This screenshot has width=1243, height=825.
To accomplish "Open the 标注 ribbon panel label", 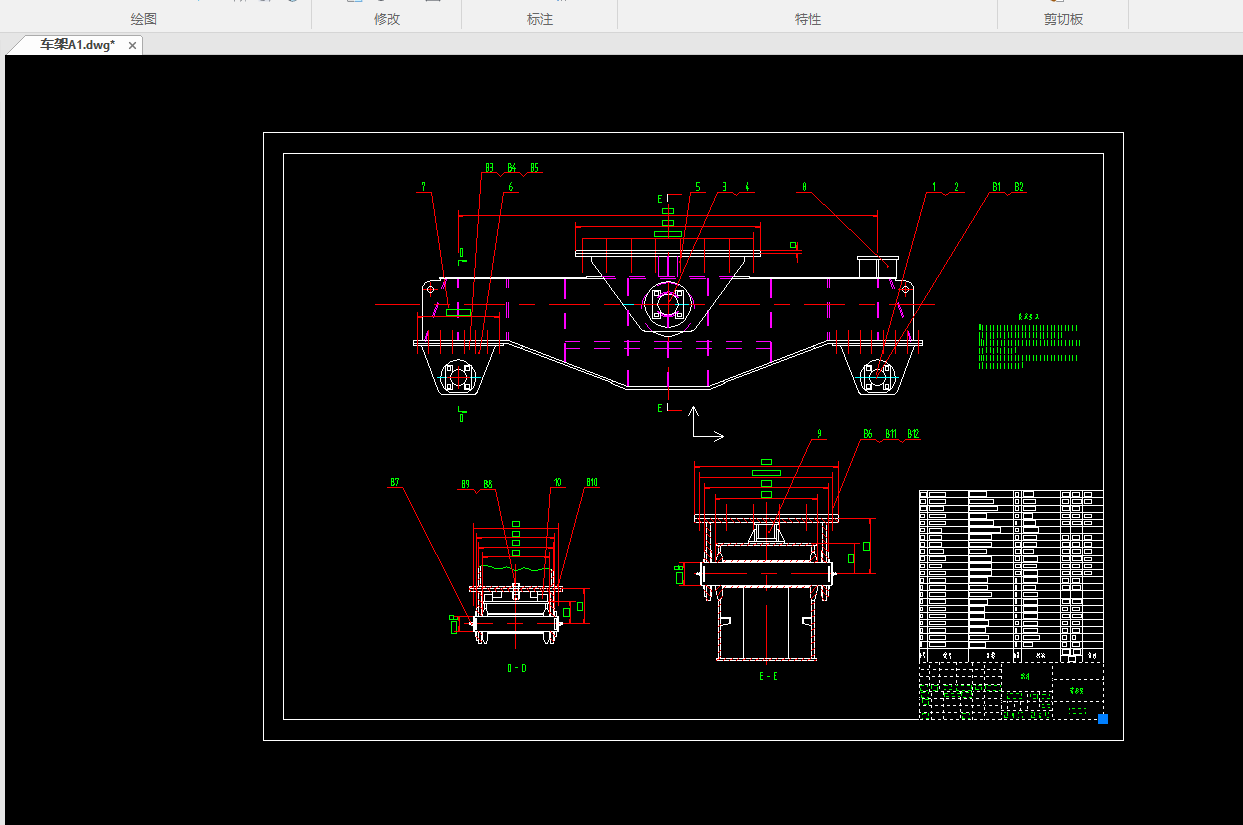I will [x=540, y=19].
